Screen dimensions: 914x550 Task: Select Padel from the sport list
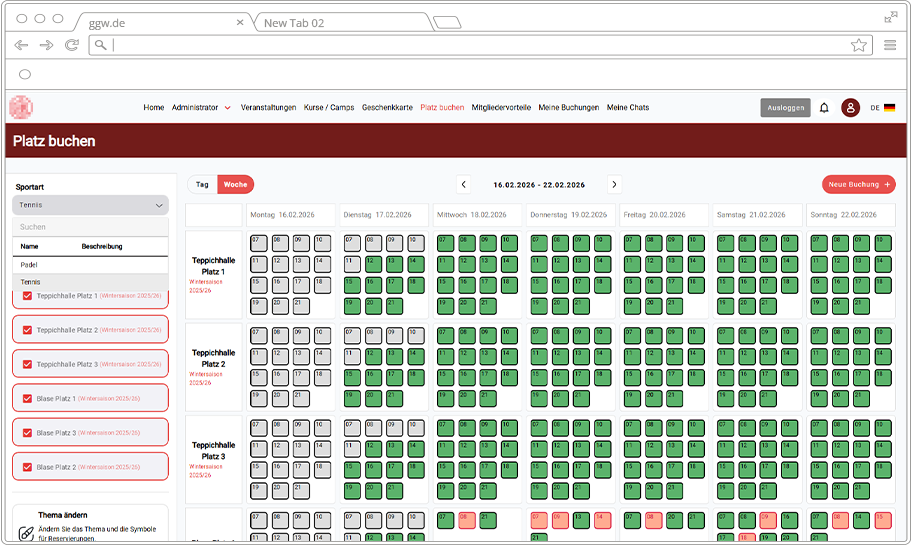click(90, 265)
